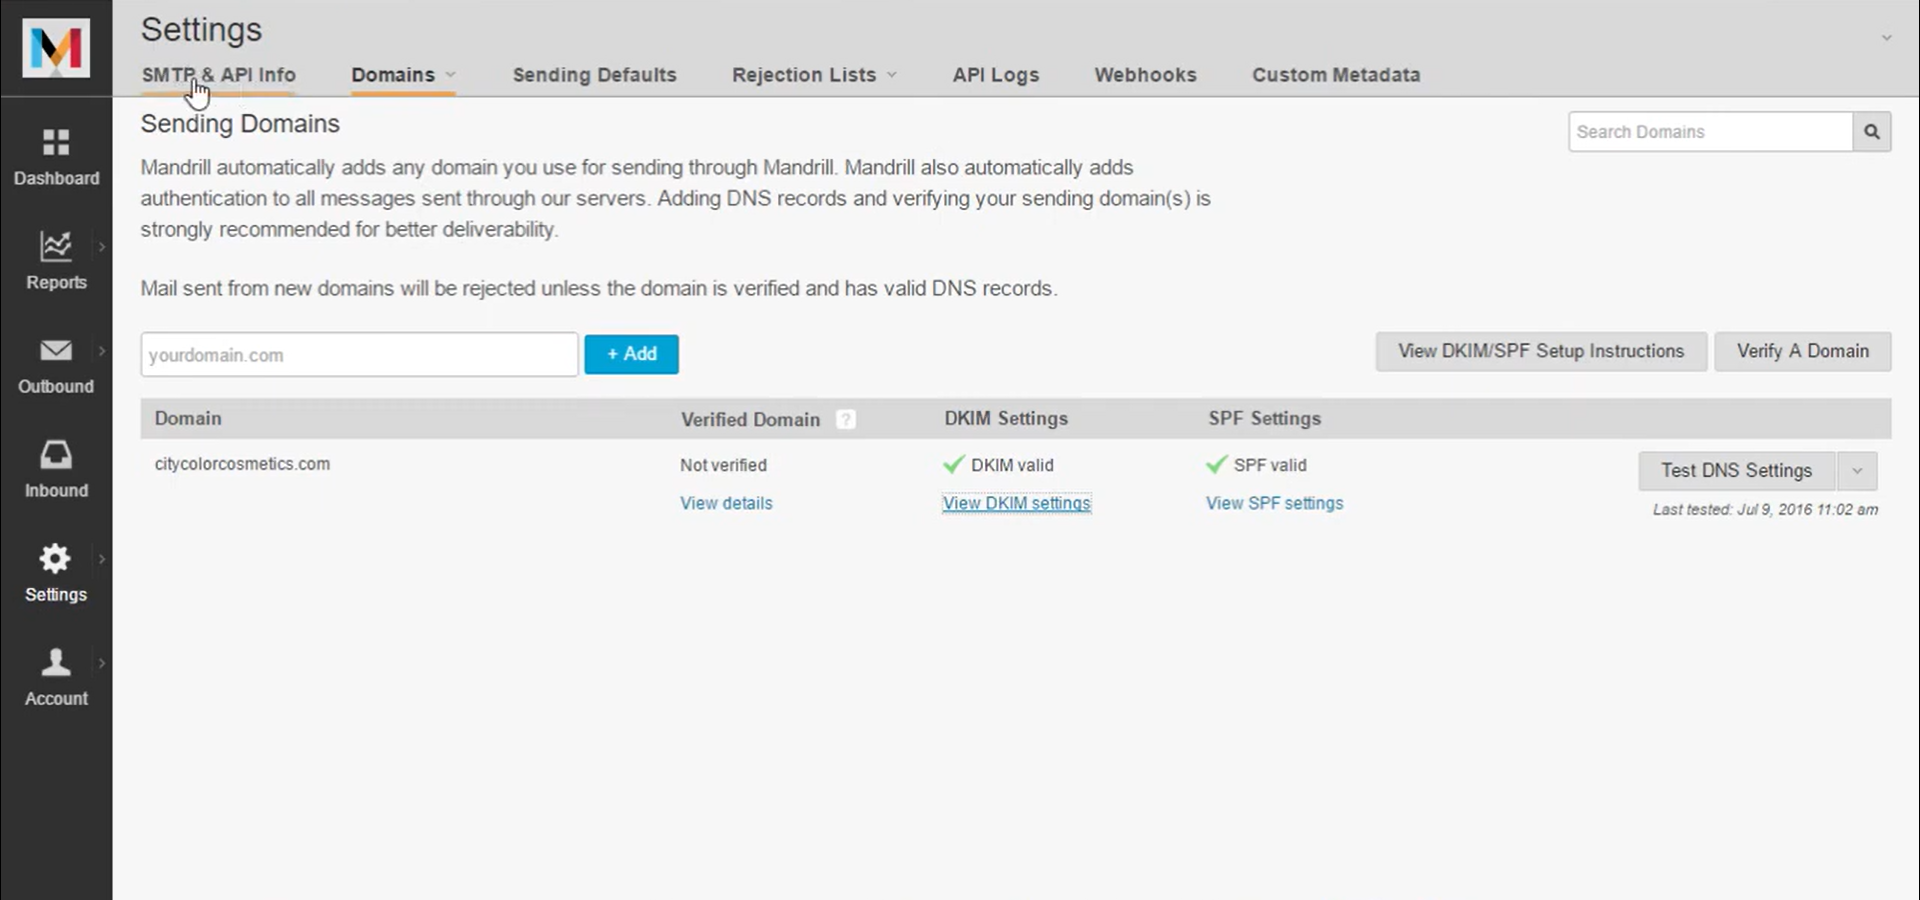Screen dimensions: 1920x900
Task: Click the Last tested timestamp text
Action: [x=1765, y=510]
